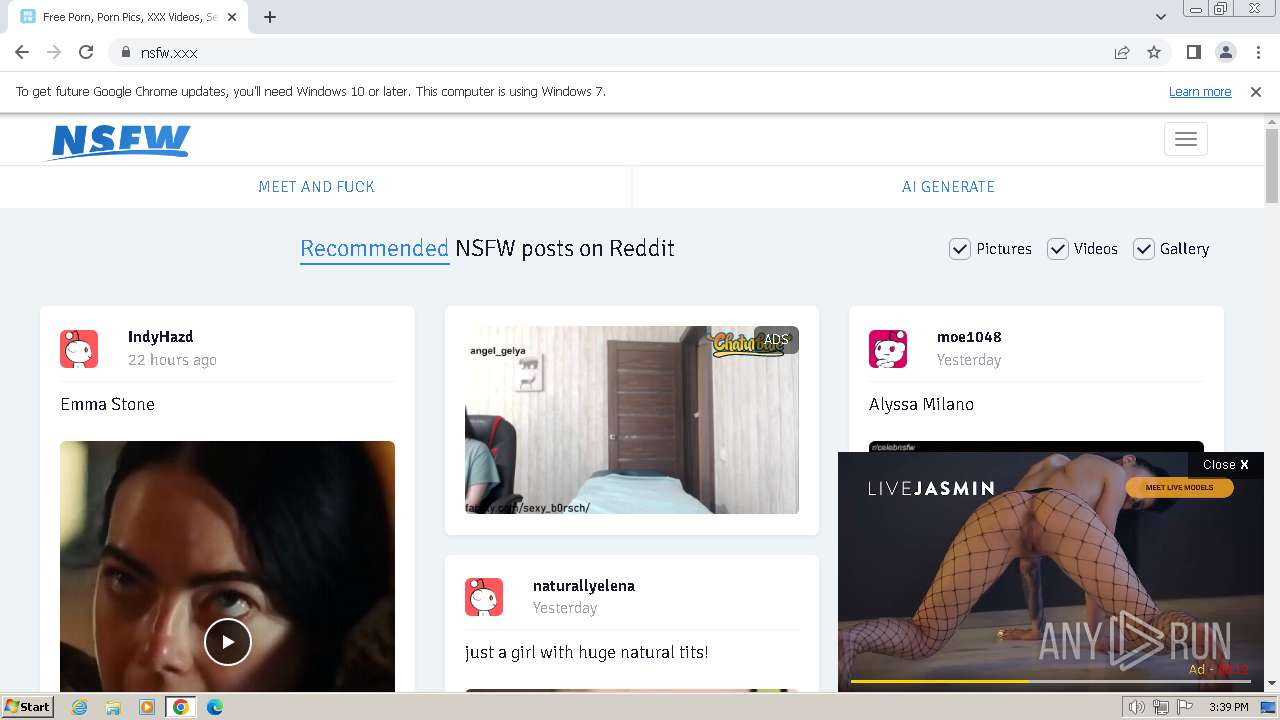Open a new tab with the plus icon
Viewport: 1280px width, 720px height.
[x=270, y=17]
